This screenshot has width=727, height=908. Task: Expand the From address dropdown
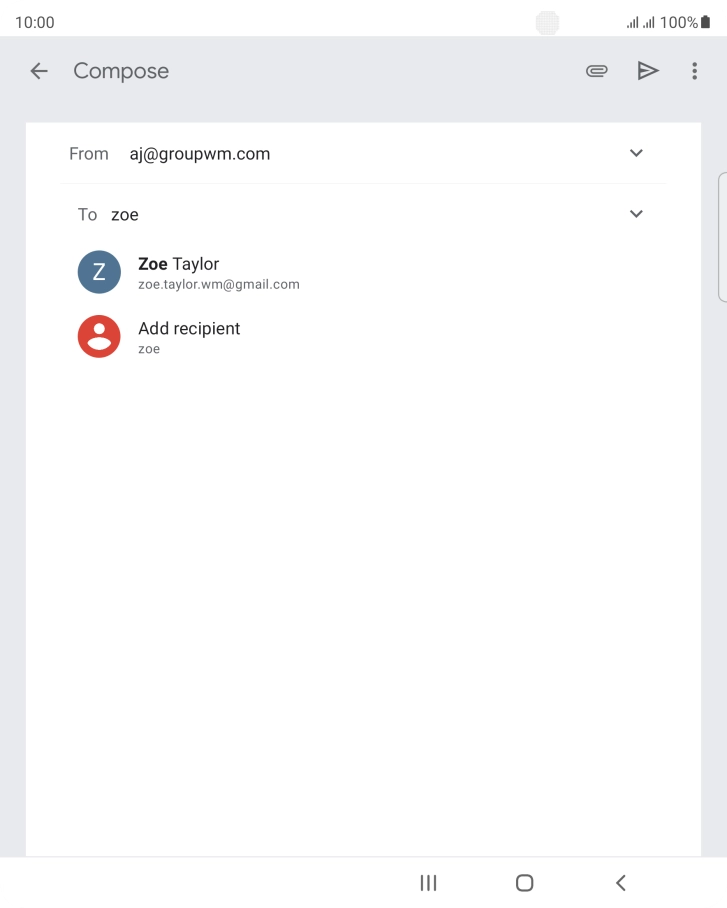[x=636, y=153]
